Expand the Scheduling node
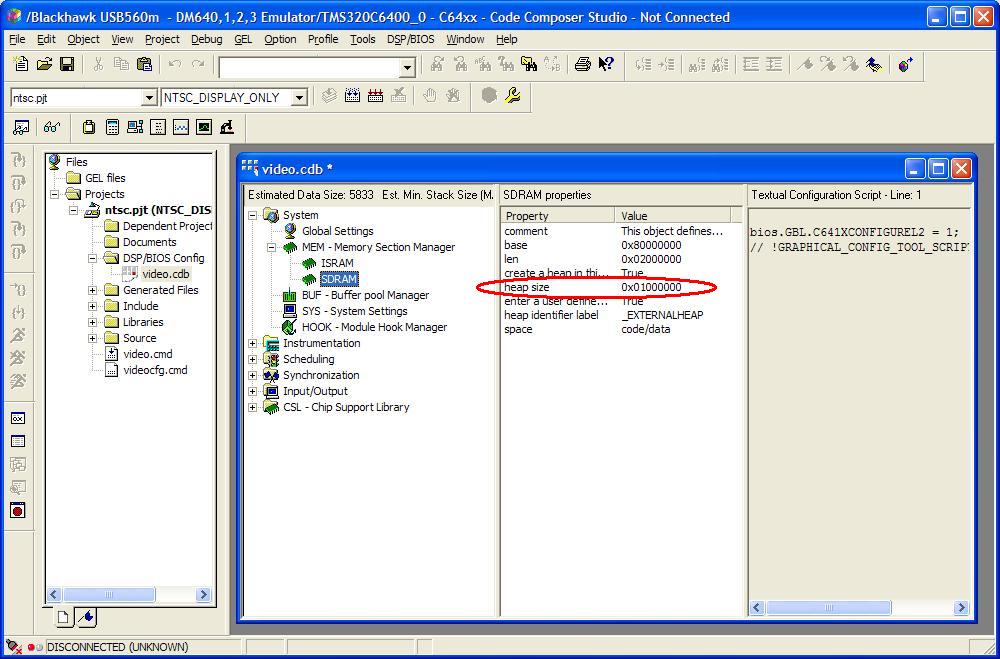 tap(253, 359)
